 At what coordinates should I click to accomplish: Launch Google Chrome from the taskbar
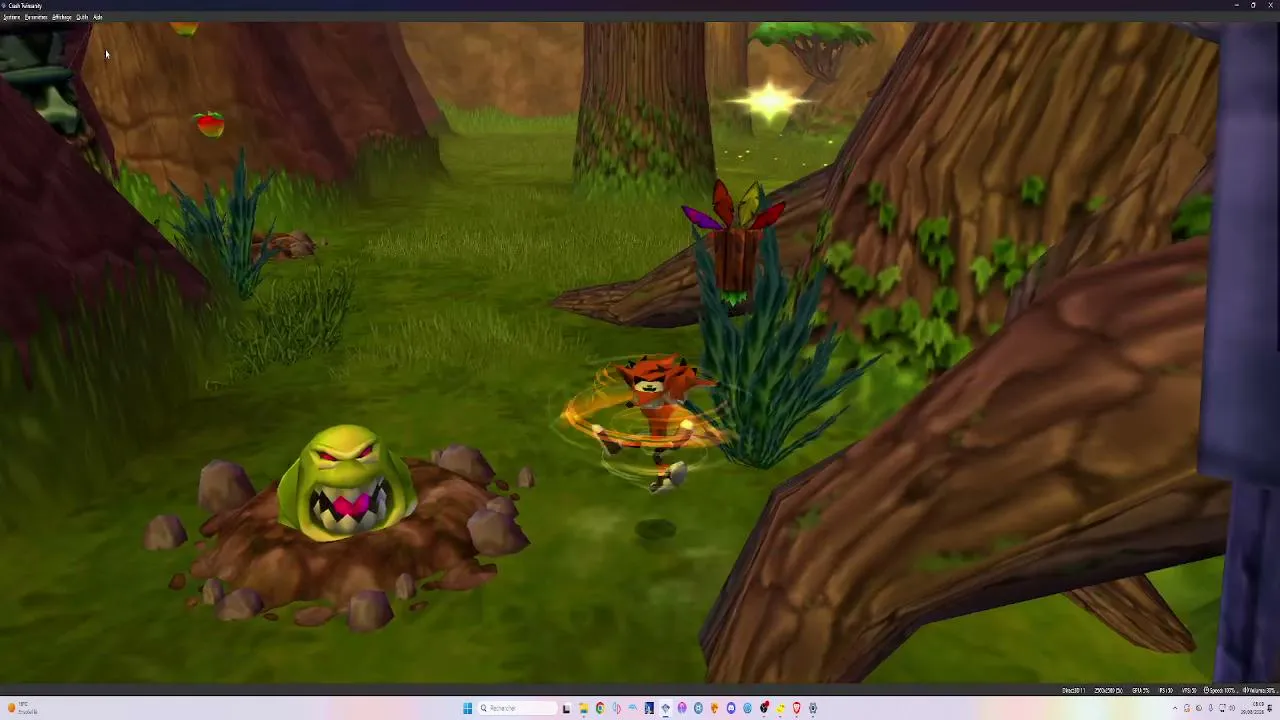tap(600, 708)
